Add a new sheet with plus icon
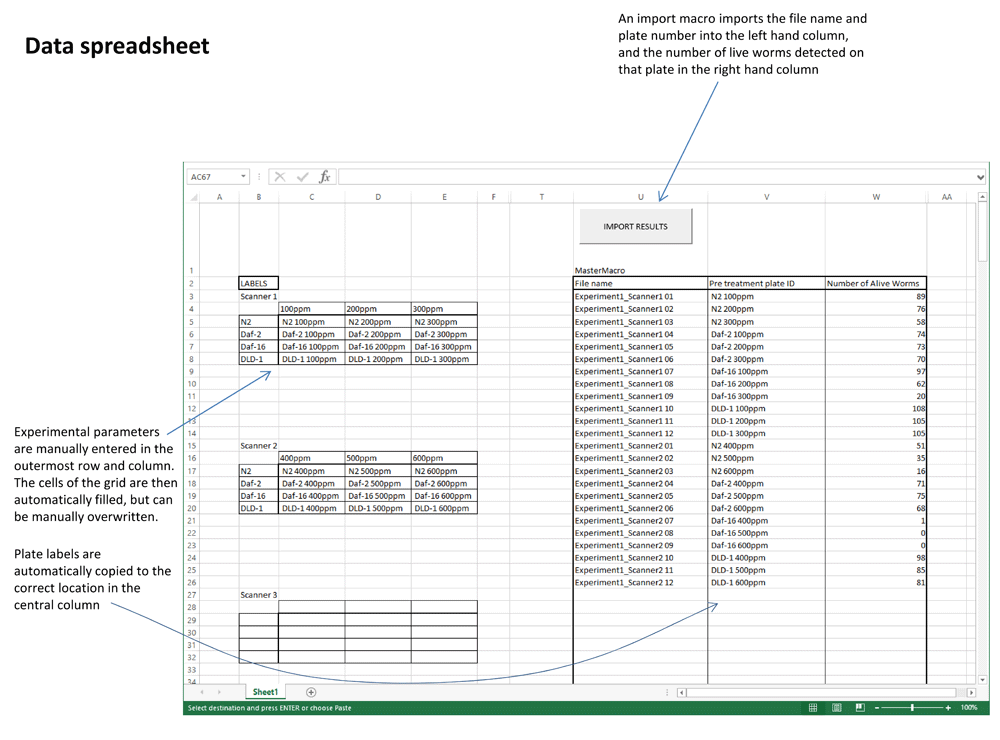Screen dimensions: 1000x740 coord(311,692)
